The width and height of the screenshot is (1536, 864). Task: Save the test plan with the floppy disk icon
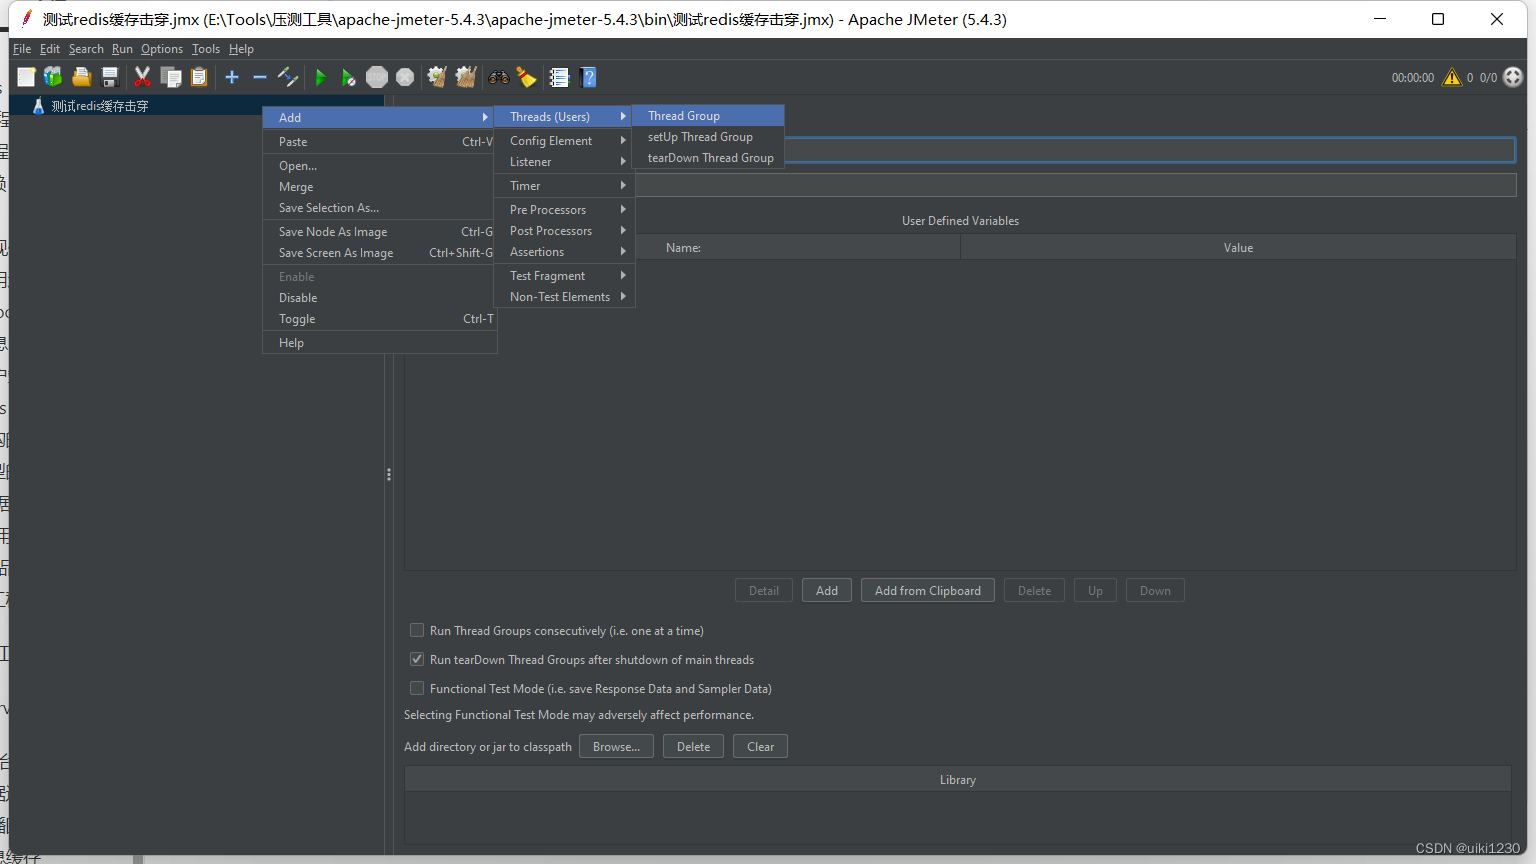[110, 77]
